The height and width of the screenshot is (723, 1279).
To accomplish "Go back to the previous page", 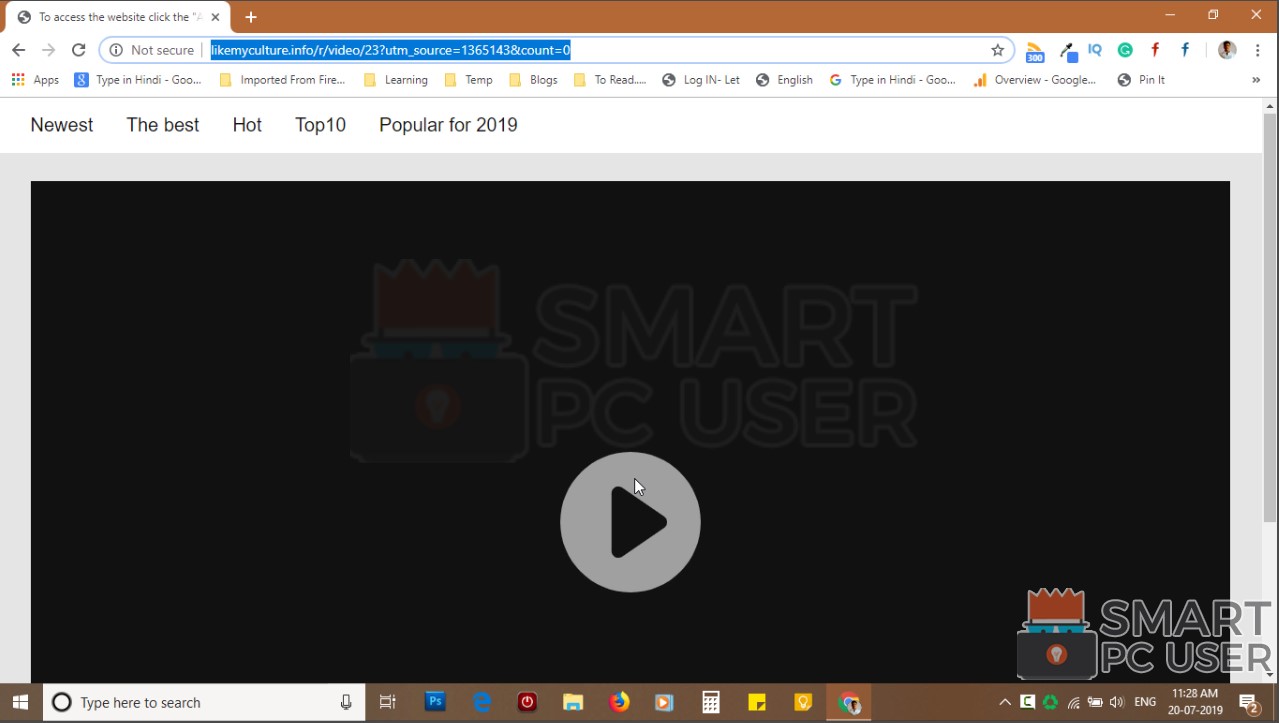I will (18, 50).
